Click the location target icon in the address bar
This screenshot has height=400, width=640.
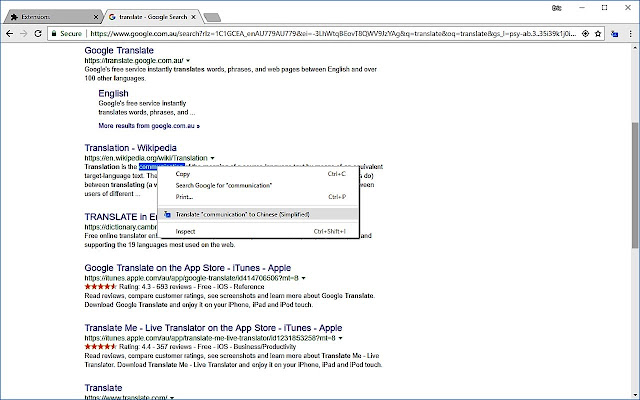(585, 34)
